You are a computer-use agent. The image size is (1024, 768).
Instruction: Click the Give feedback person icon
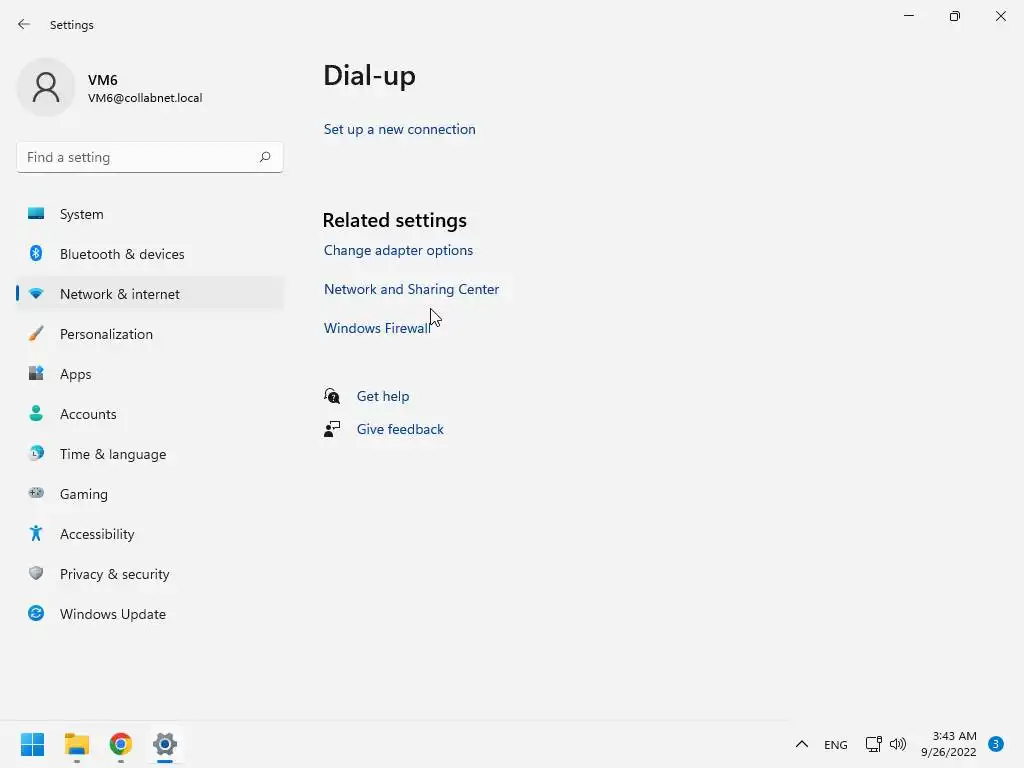pos(332,429)
